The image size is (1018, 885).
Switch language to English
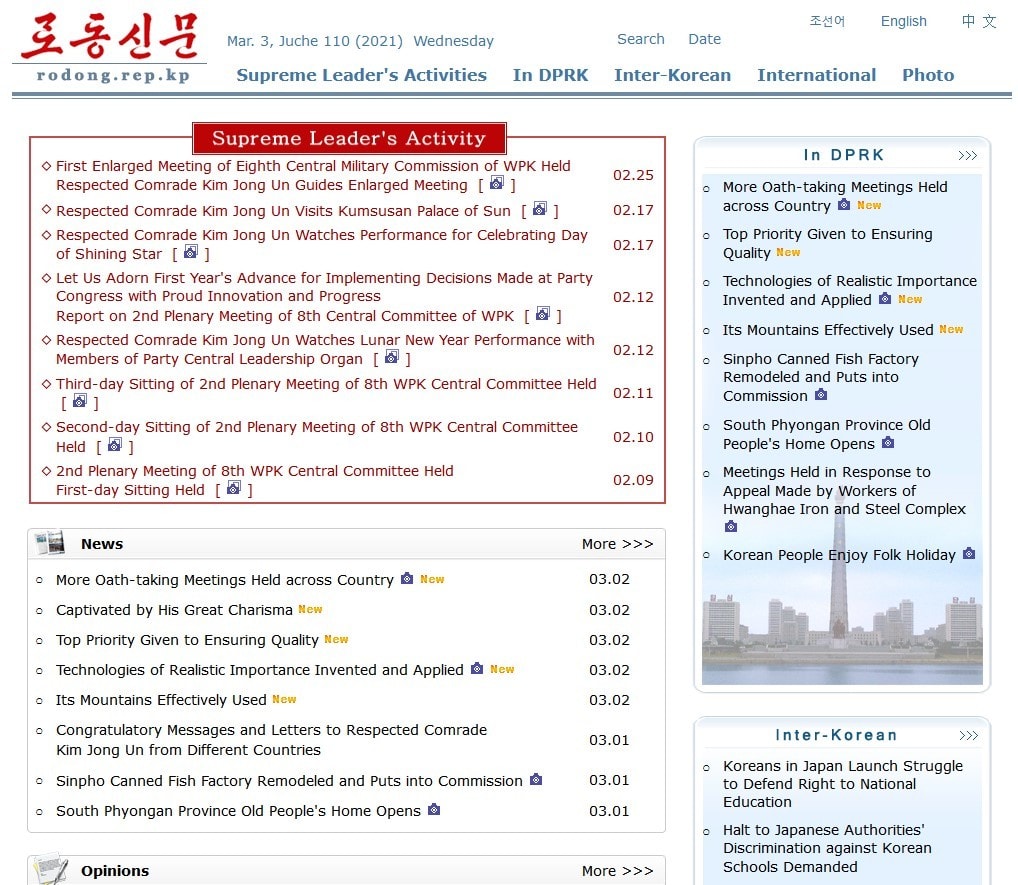pos(903,21)
